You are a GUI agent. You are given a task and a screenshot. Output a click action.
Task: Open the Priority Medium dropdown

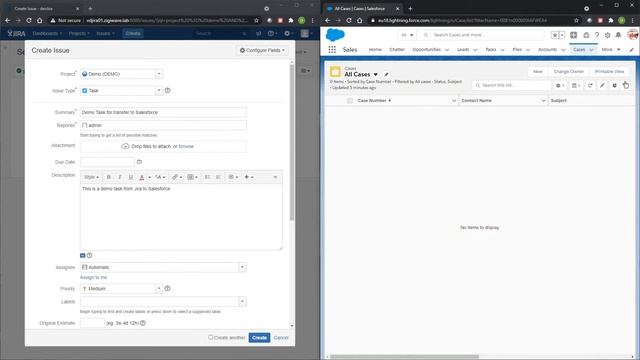(x=121, y=289)
